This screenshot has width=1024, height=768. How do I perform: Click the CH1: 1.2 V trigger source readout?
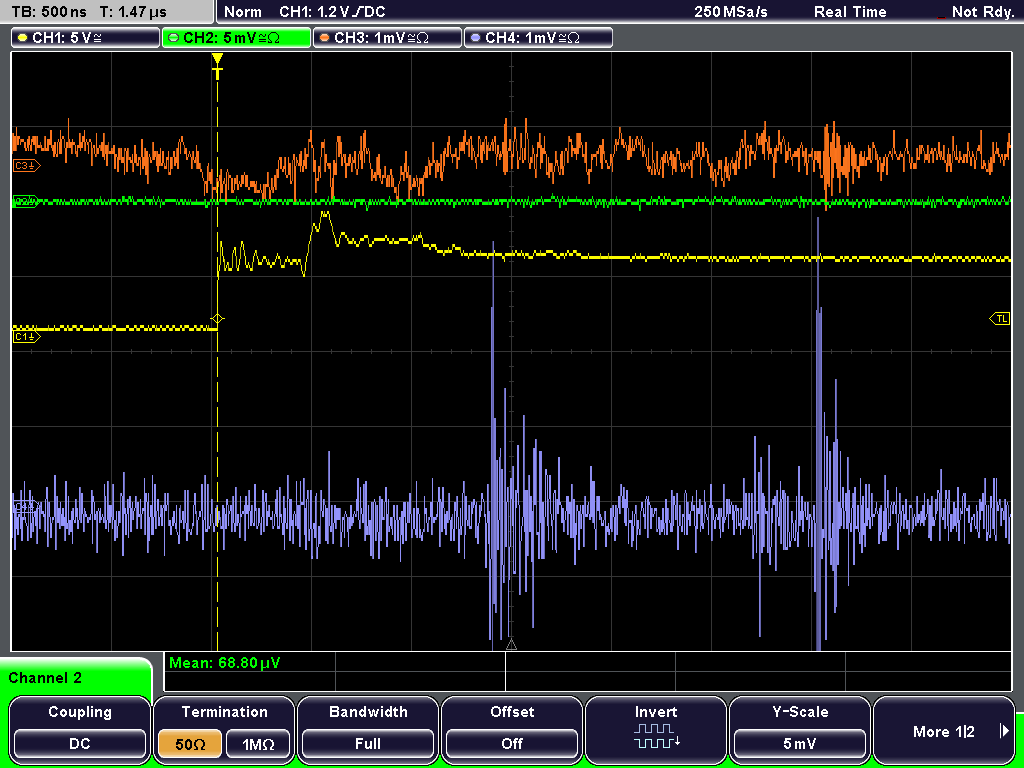click(332, 12)
